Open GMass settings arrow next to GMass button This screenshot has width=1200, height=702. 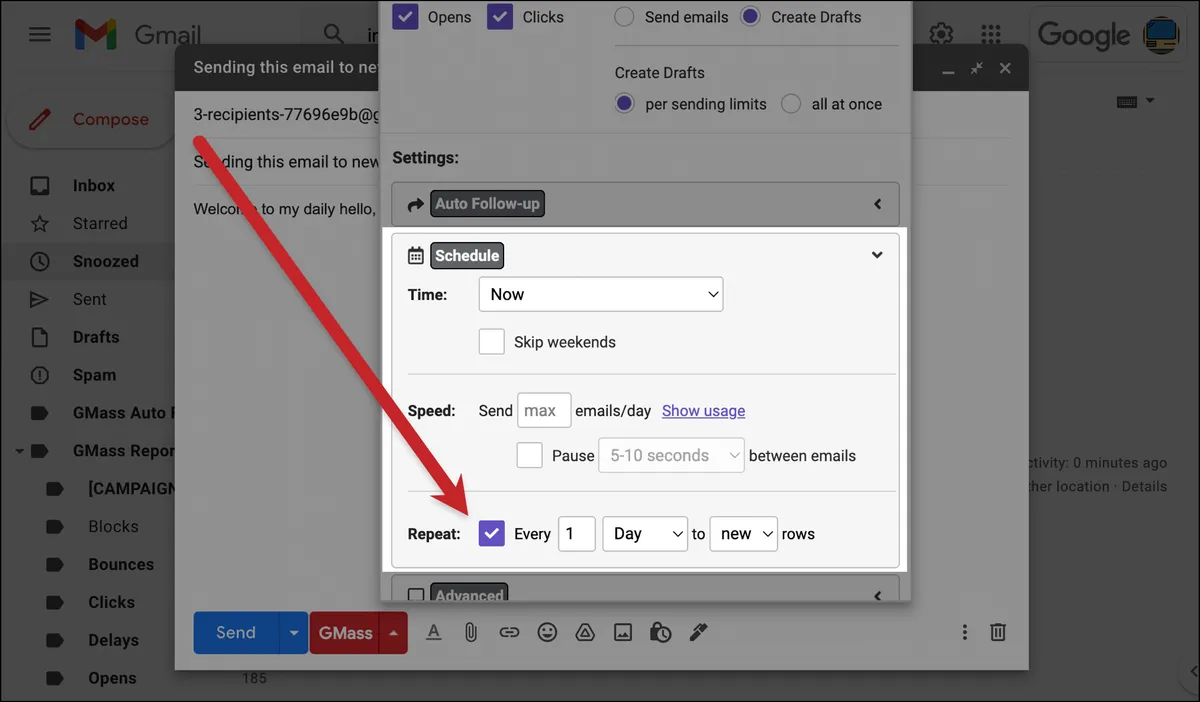[x=394, y=633]
